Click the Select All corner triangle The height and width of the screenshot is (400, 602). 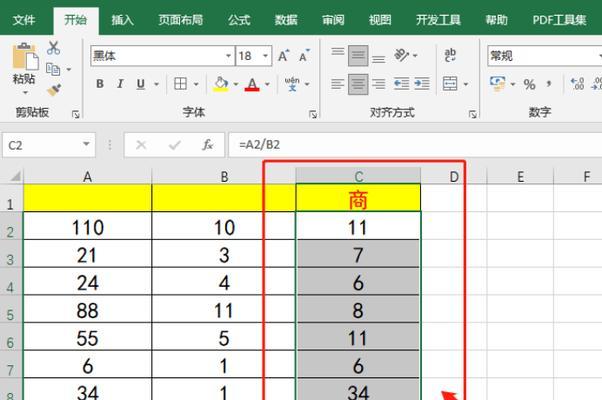pos(15,176)
